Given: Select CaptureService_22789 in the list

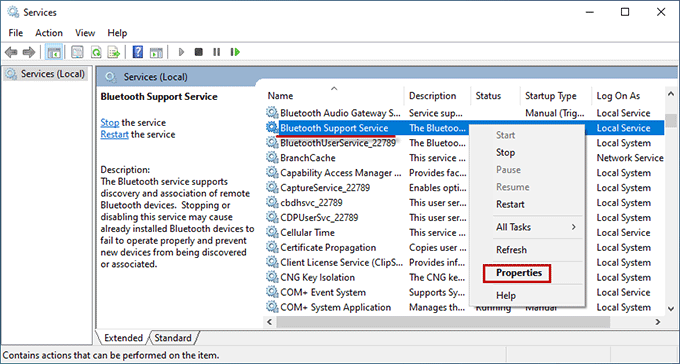Looking at the screenshot, I should click(325, 187).
